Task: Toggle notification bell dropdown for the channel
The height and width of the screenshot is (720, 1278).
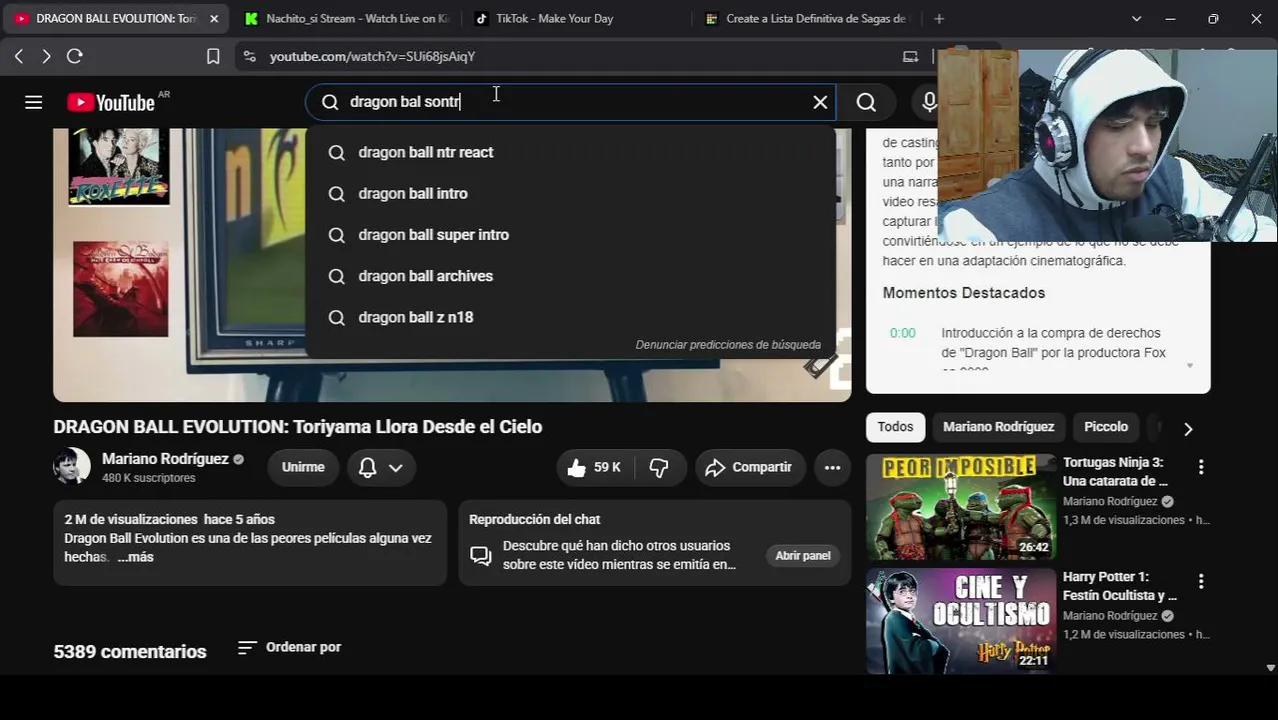Action: (381, 467)
